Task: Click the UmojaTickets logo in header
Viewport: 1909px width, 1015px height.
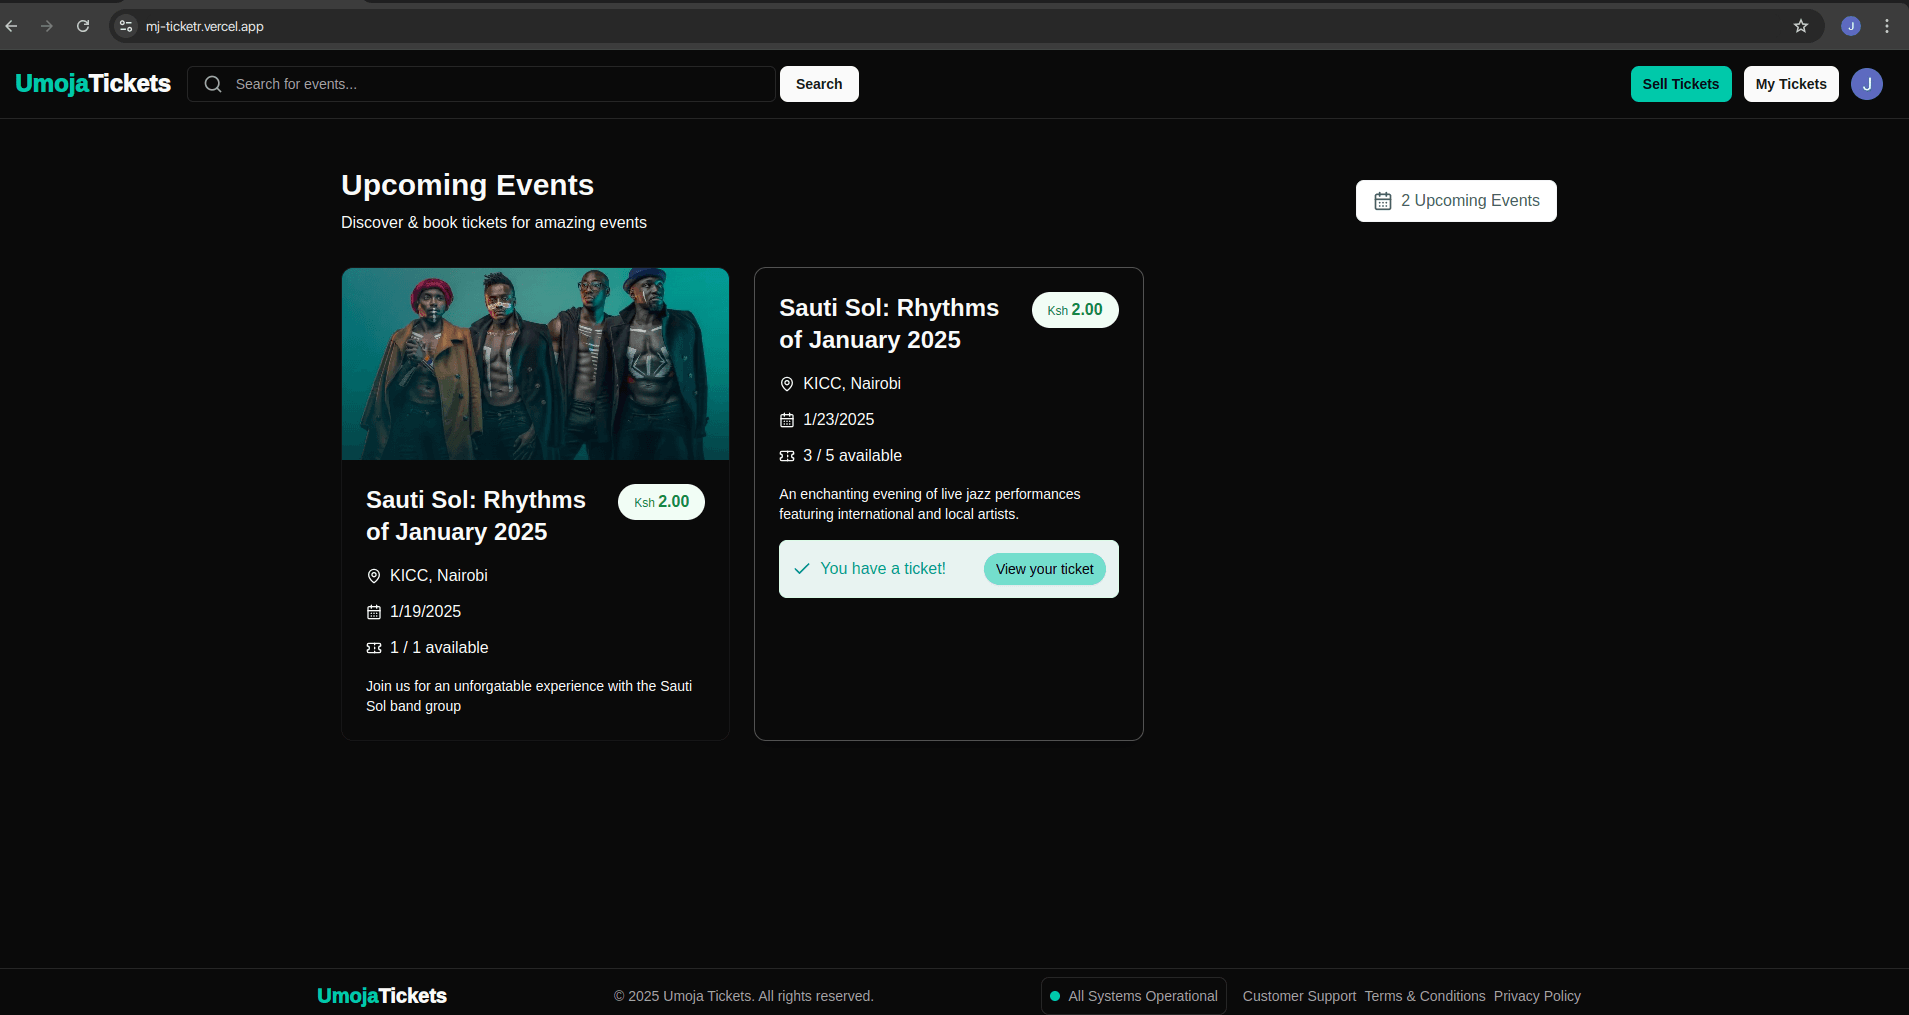Action: pos(93,84)
